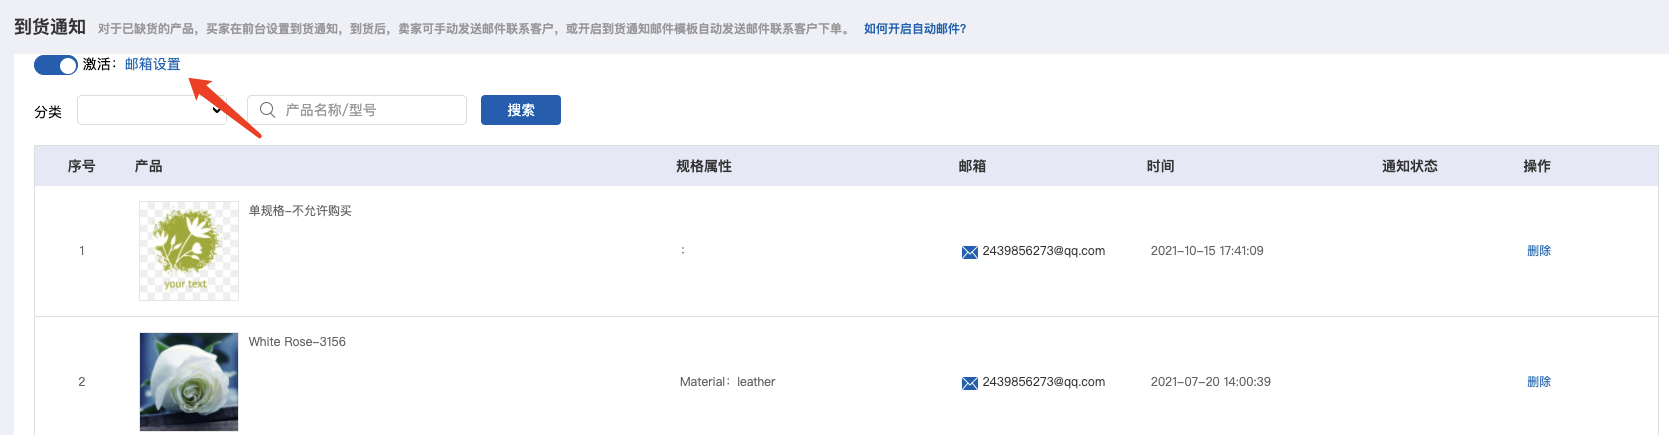1669x435 pixels.
Task: Open the 邮箱设置 link
Action: pyautogui.click(x=153, y=64)
